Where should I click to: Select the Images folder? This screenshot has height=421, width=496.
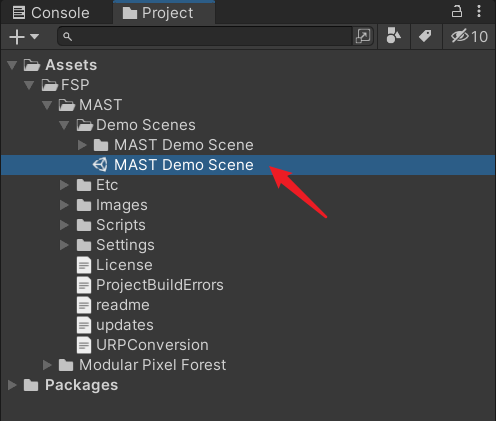click(x=122, y=205)
